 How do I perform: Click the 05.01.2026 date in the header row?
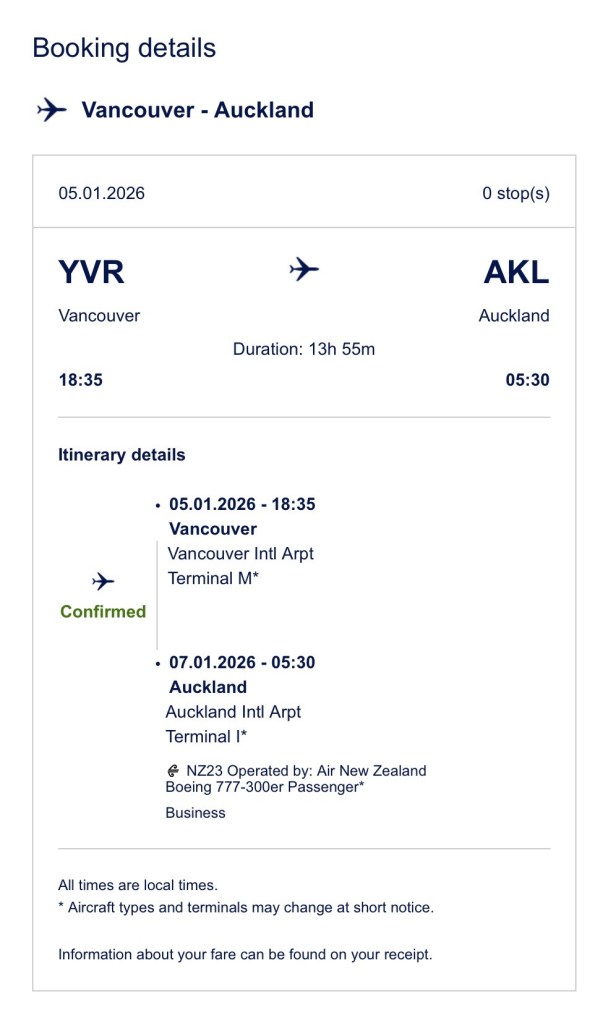click(101, 193)
